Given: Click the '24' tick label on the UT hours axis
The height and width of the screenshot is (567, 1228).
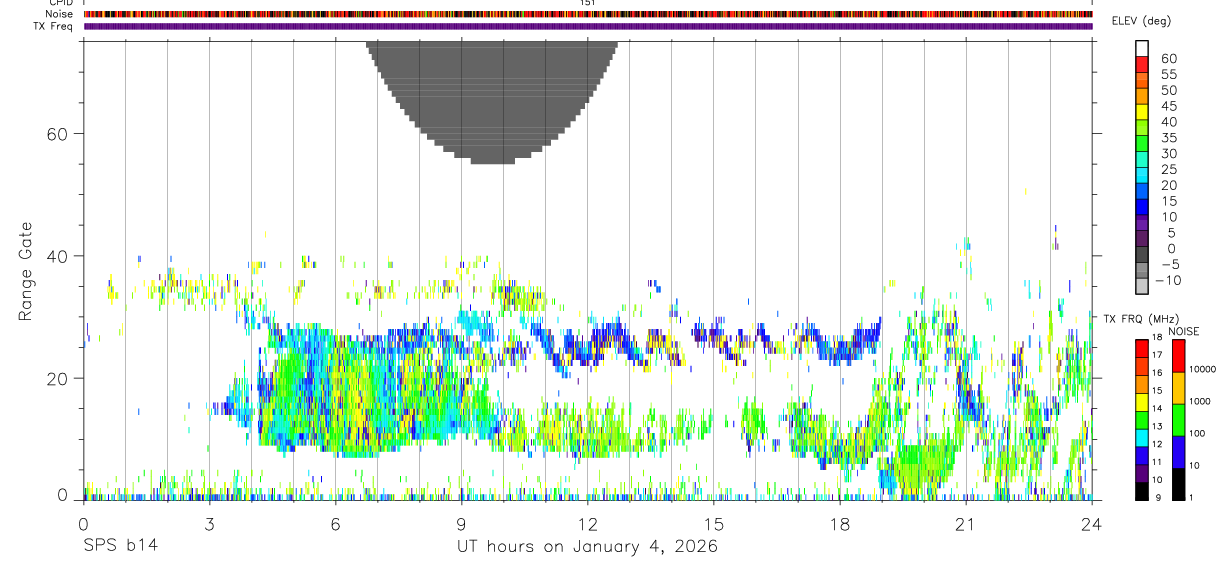Looking at the screenshot, I should coord(1092,524).
